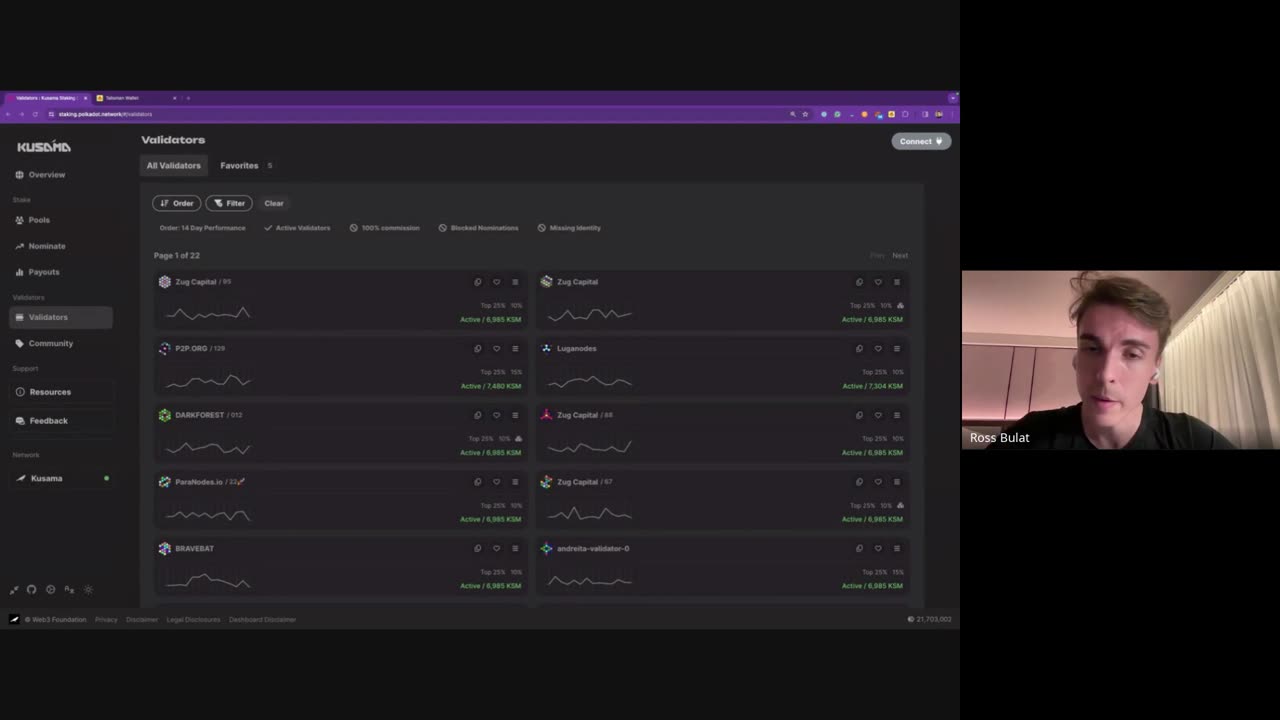Click the Blocked Nominations filter tag
The height and width of the screenshot is (720, 1280).
478,228
